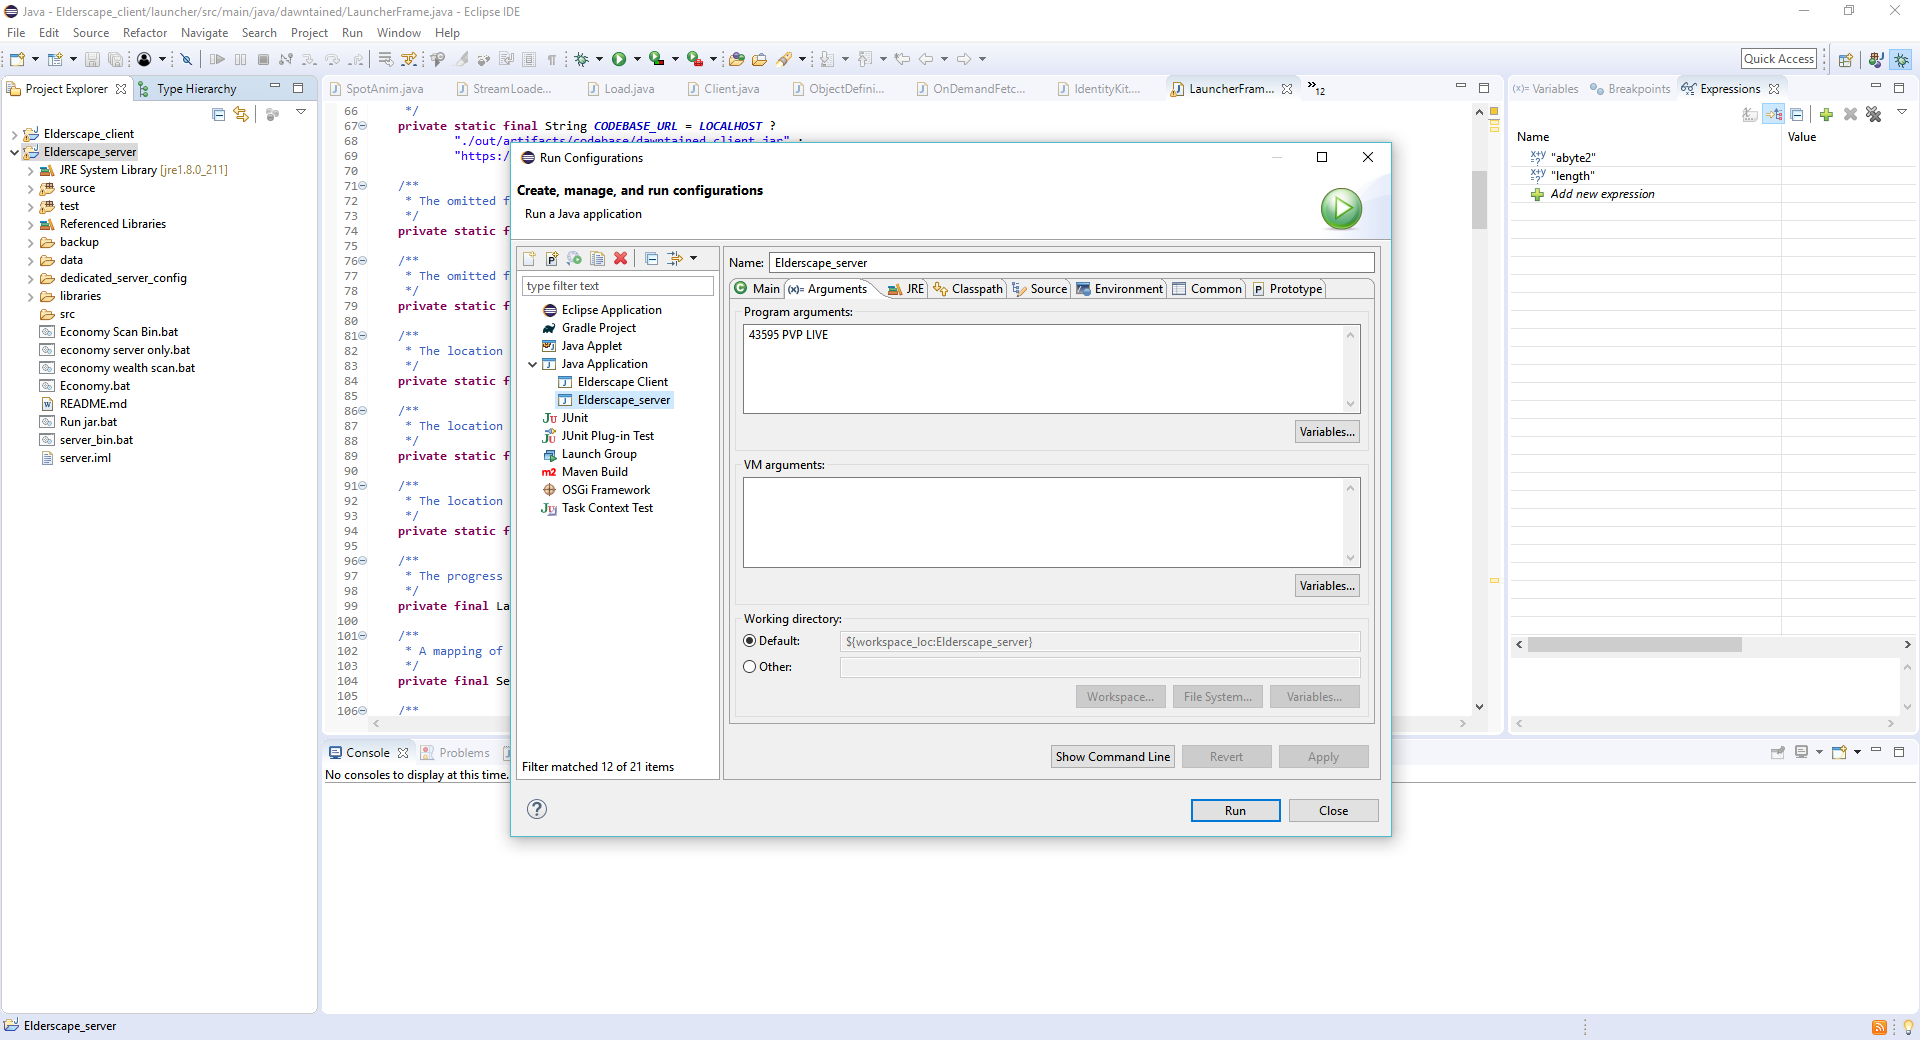This screenshot has width=1920, height=1040.
Task: Click Coverage launch icon in toolbar
Action: 656,60
